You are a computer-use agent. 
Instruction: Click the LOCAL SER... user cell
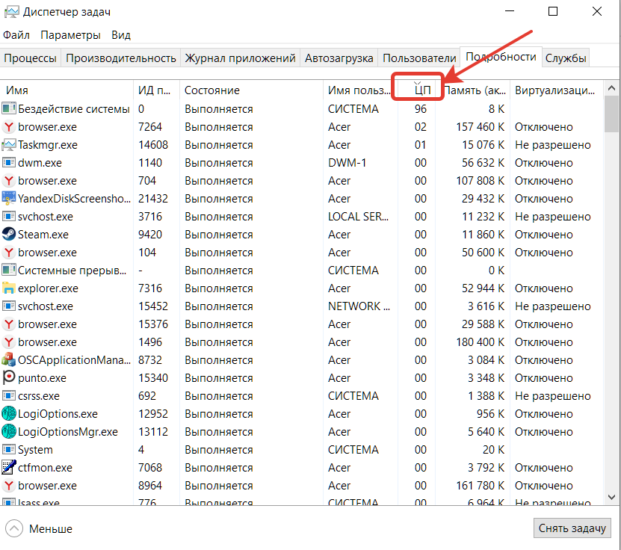pos(358,217)
